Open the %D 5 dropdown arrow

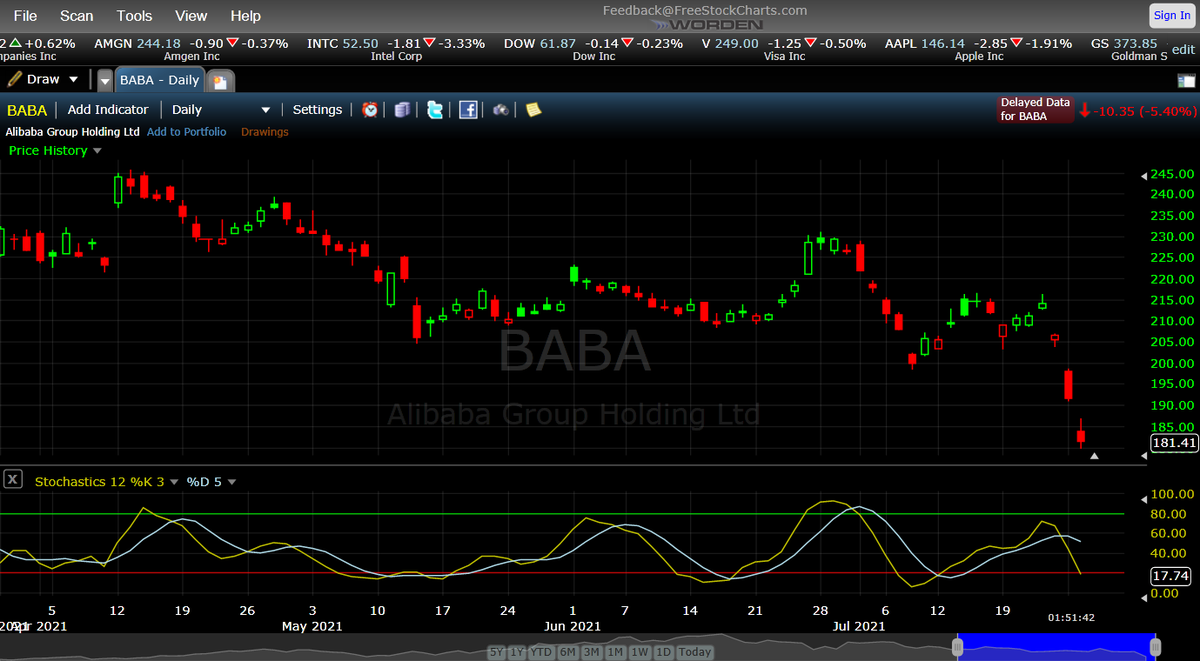click(x=232, y=482)
